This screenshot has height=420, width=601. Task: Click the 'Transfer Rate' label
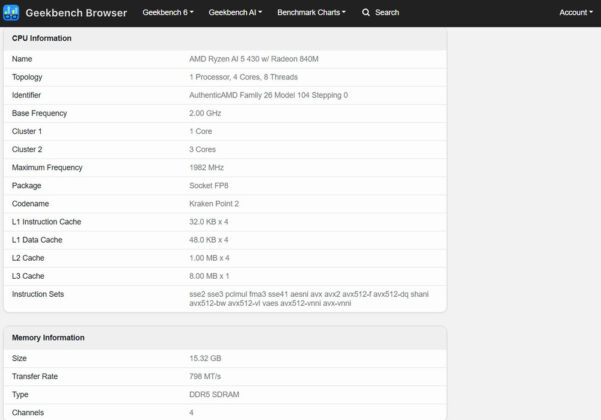click(34, 376)
